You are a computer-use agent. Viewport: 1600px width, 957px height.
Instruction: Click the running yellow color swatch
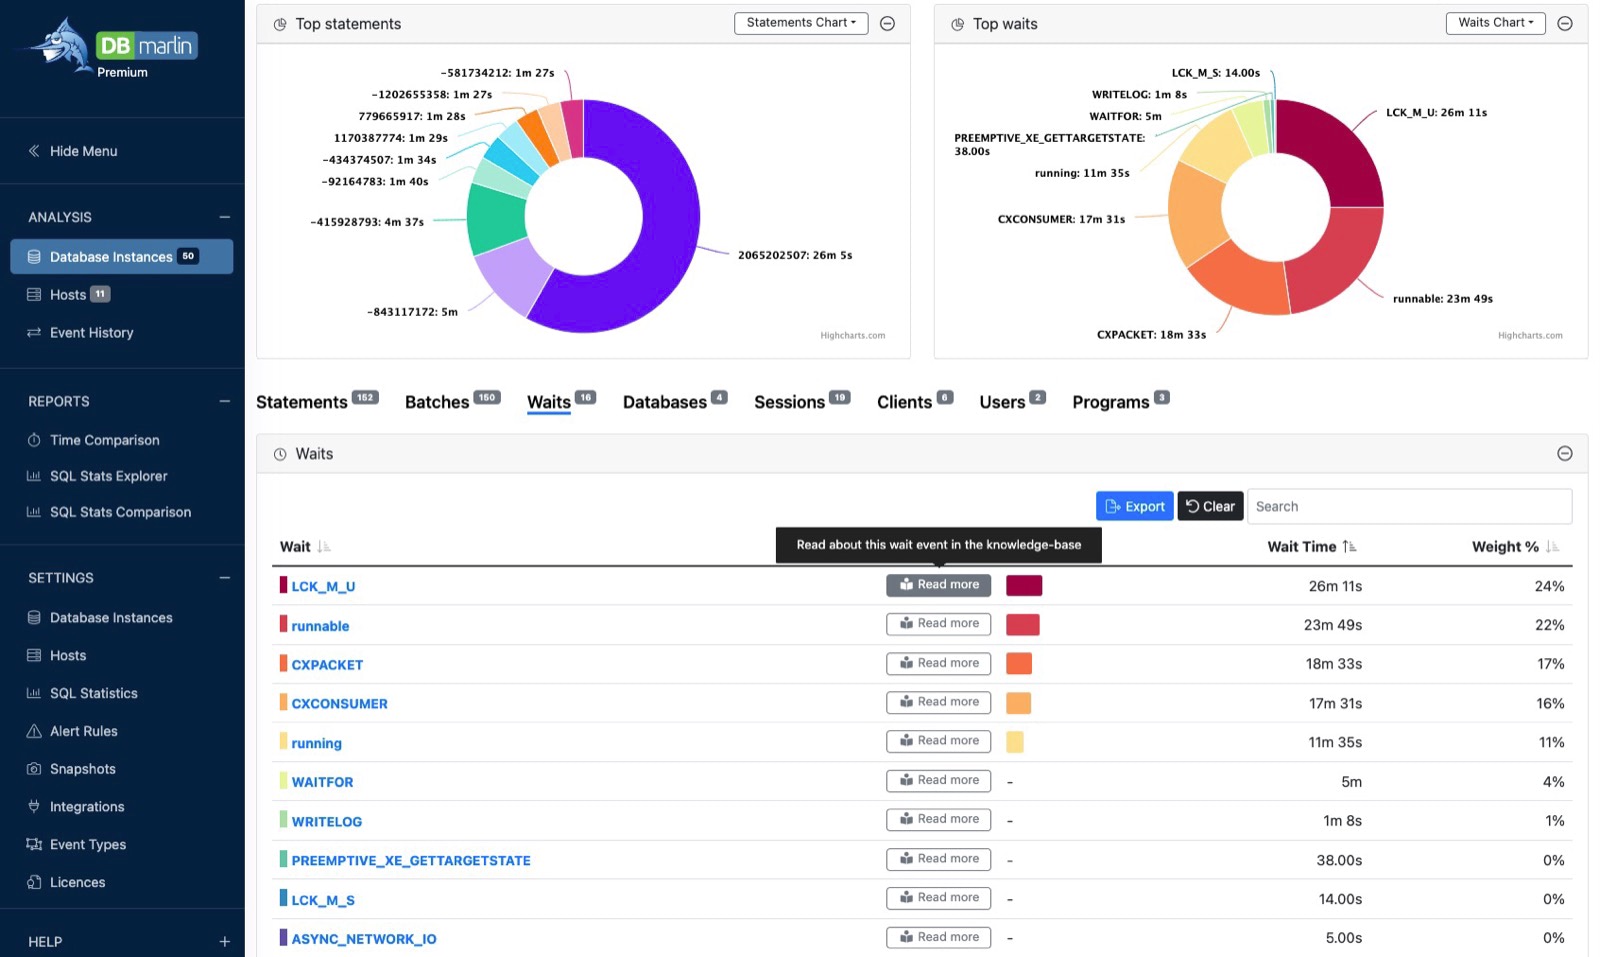tap(1014, 742)
